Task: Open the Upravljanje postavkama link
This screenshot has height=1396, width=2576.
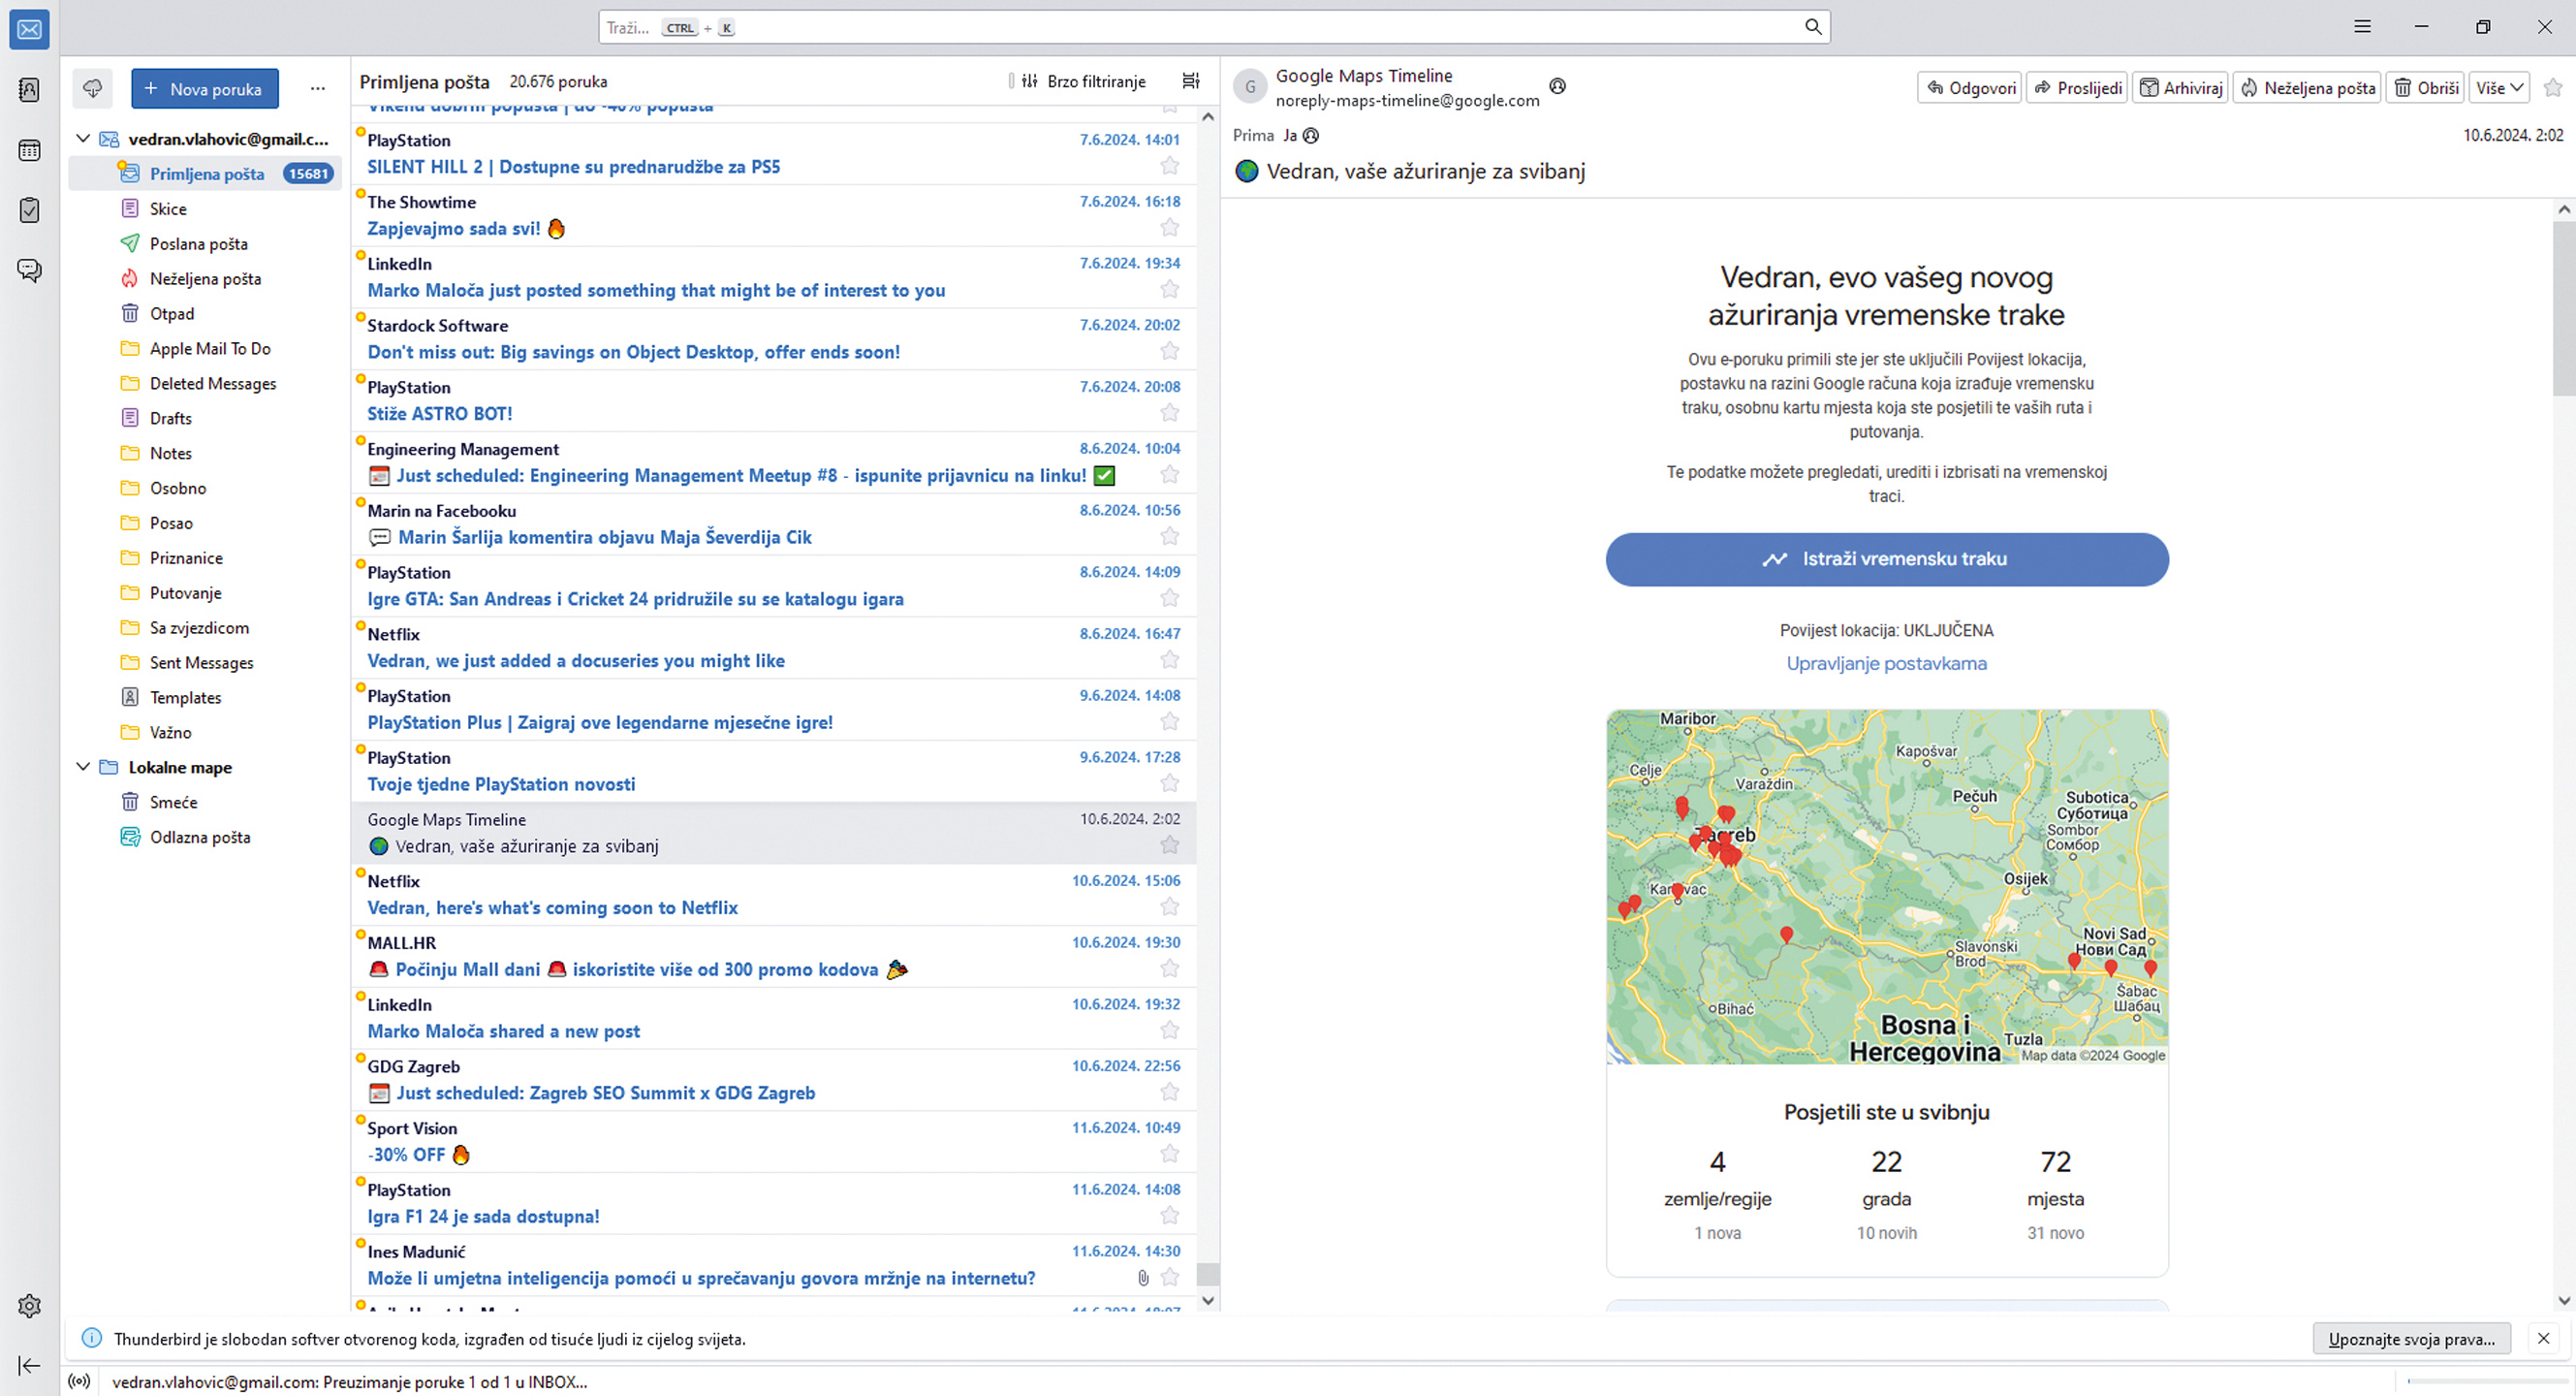Action: coord(1886,663)
